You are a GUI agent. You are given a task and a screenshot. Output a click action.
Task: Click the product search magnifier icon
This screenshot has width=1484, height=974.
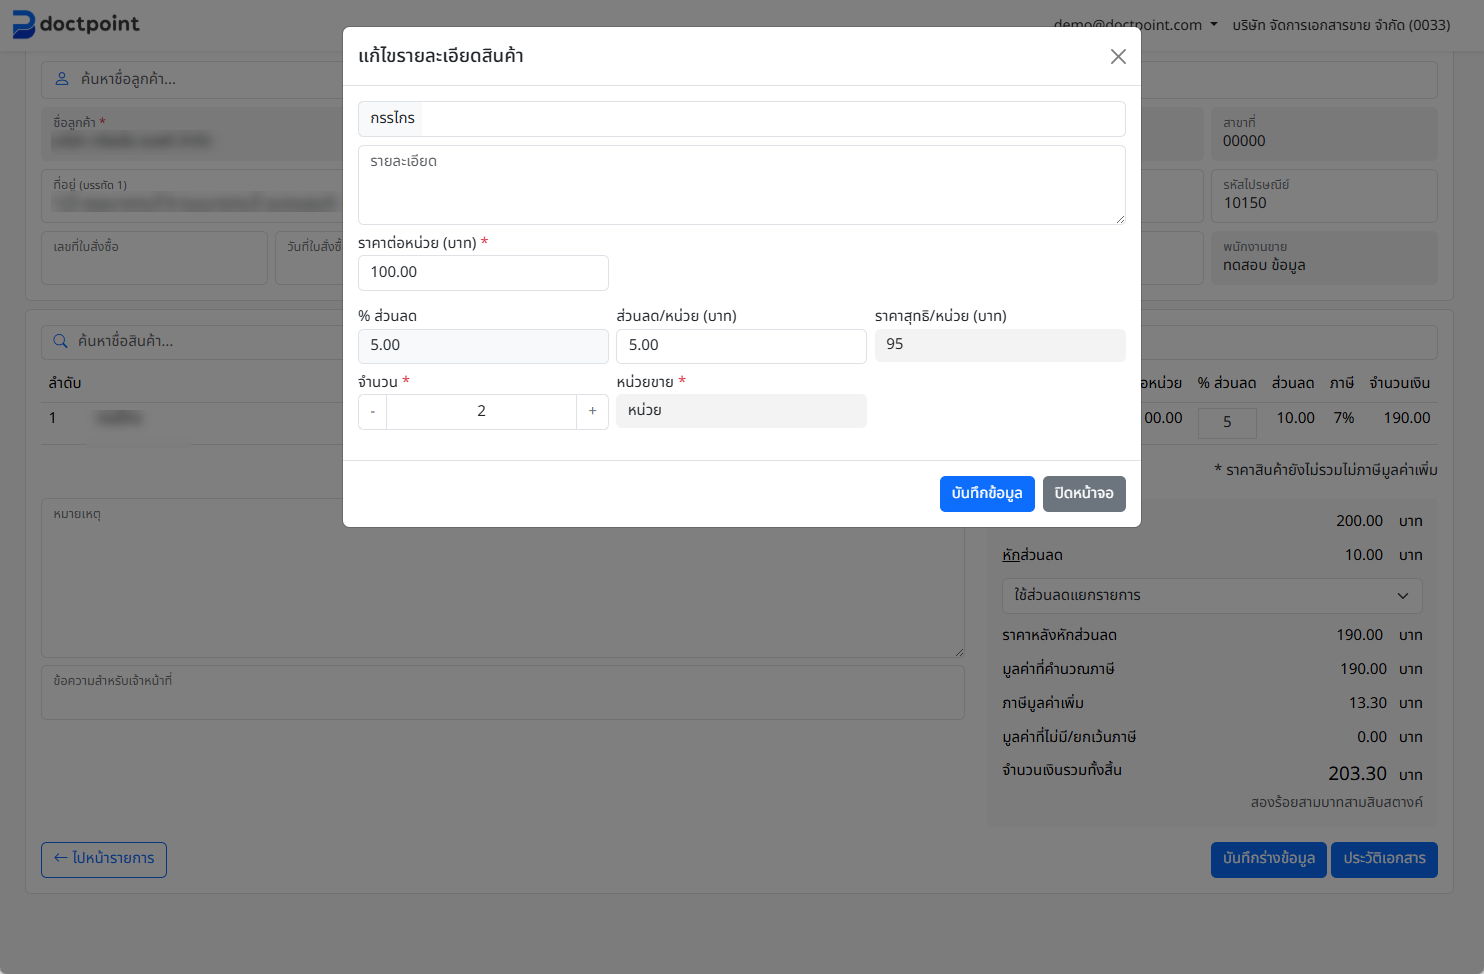(61, 341)
